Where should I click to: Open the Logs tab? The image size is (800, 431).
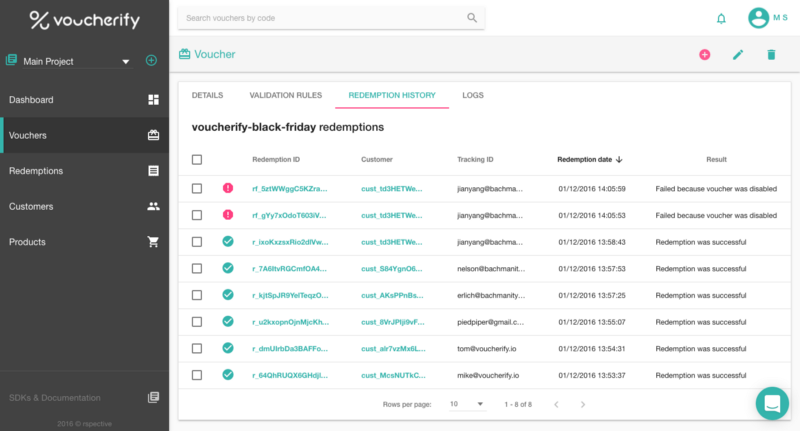pos(473,95)
